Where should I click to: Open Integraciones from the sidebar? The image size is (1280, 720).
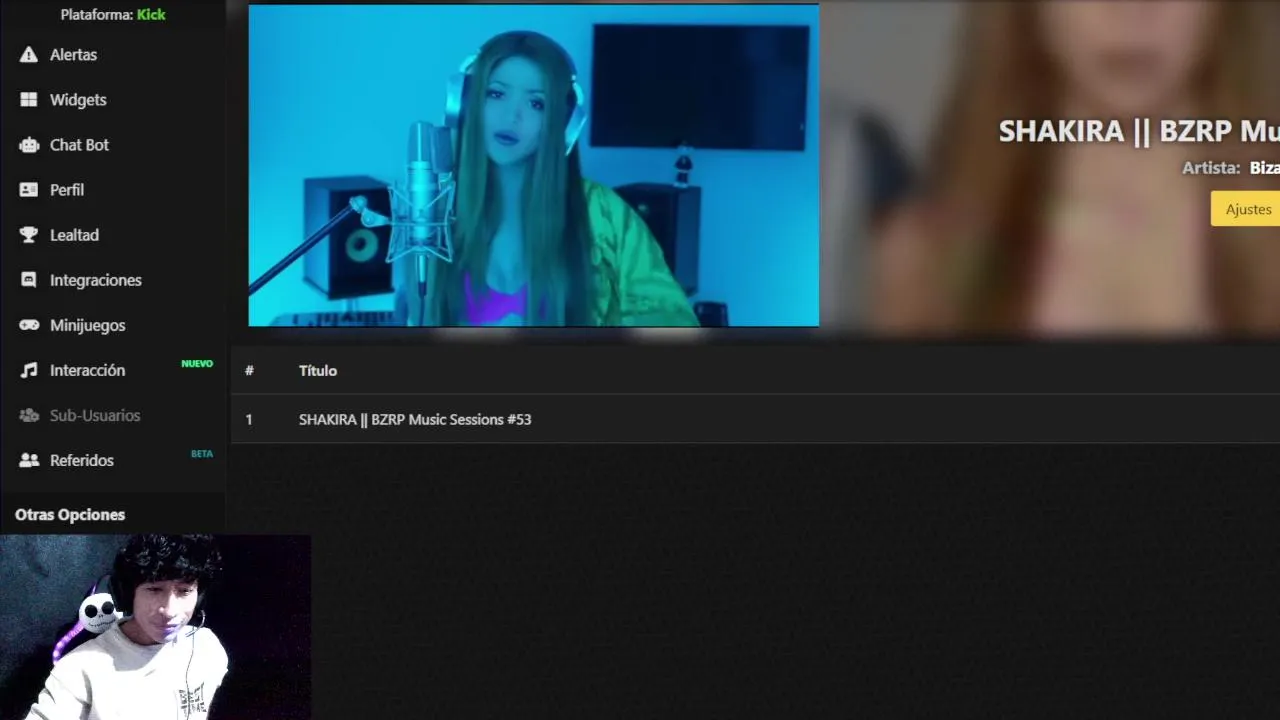pyautogui.click(x=96, y=280)
